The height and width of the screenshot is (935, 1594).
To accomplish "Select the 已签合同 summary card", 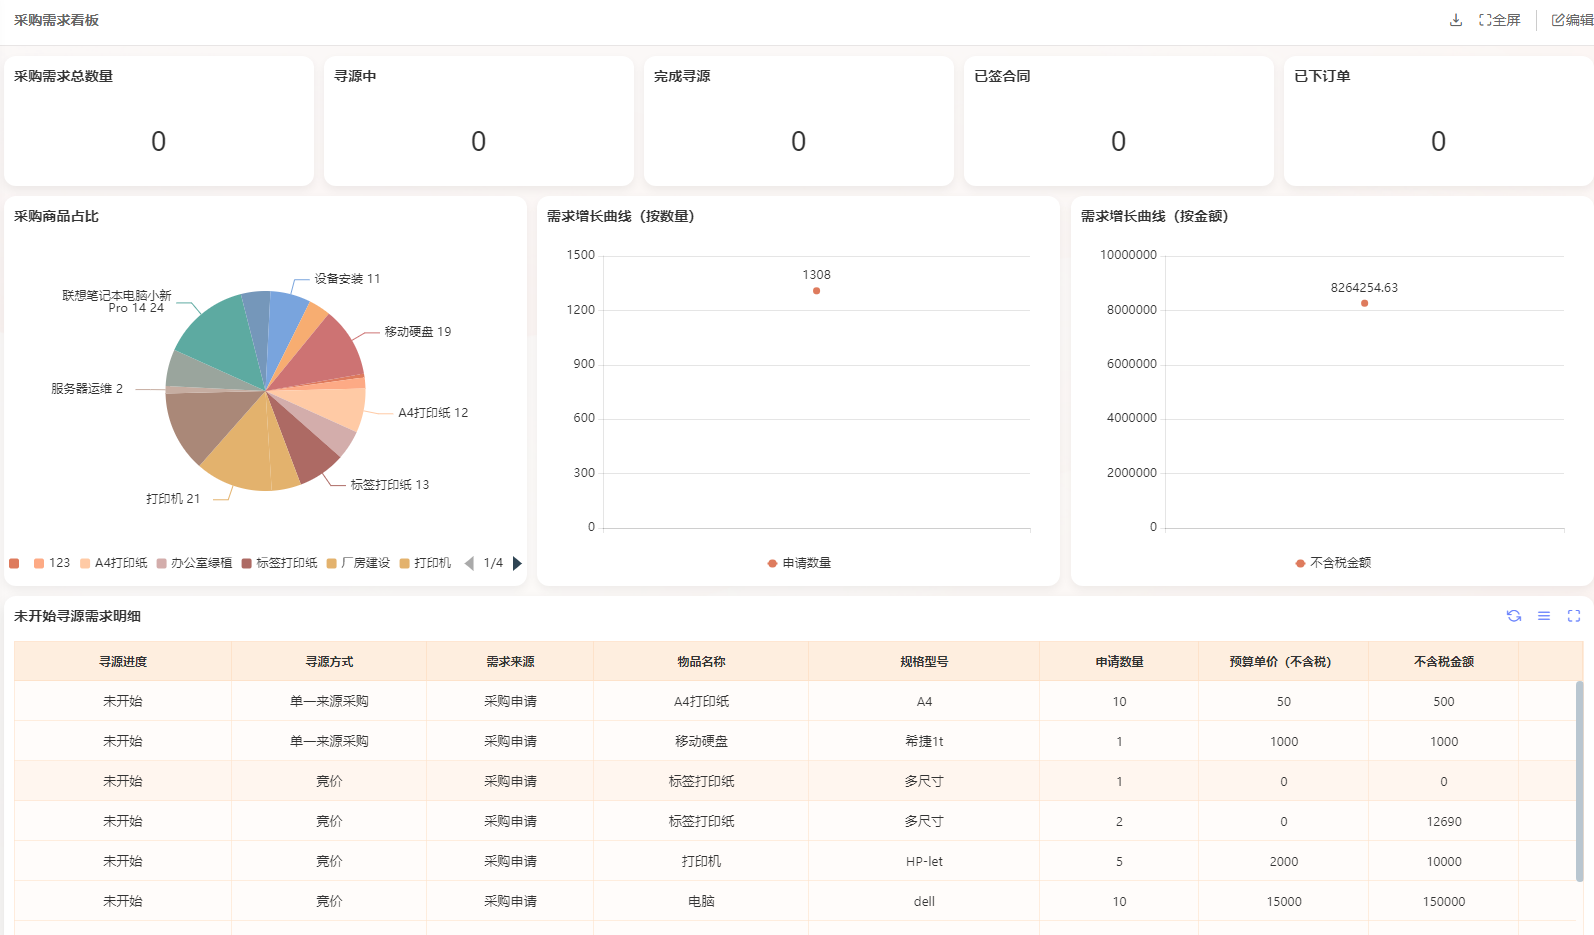I will point(1118,121).
